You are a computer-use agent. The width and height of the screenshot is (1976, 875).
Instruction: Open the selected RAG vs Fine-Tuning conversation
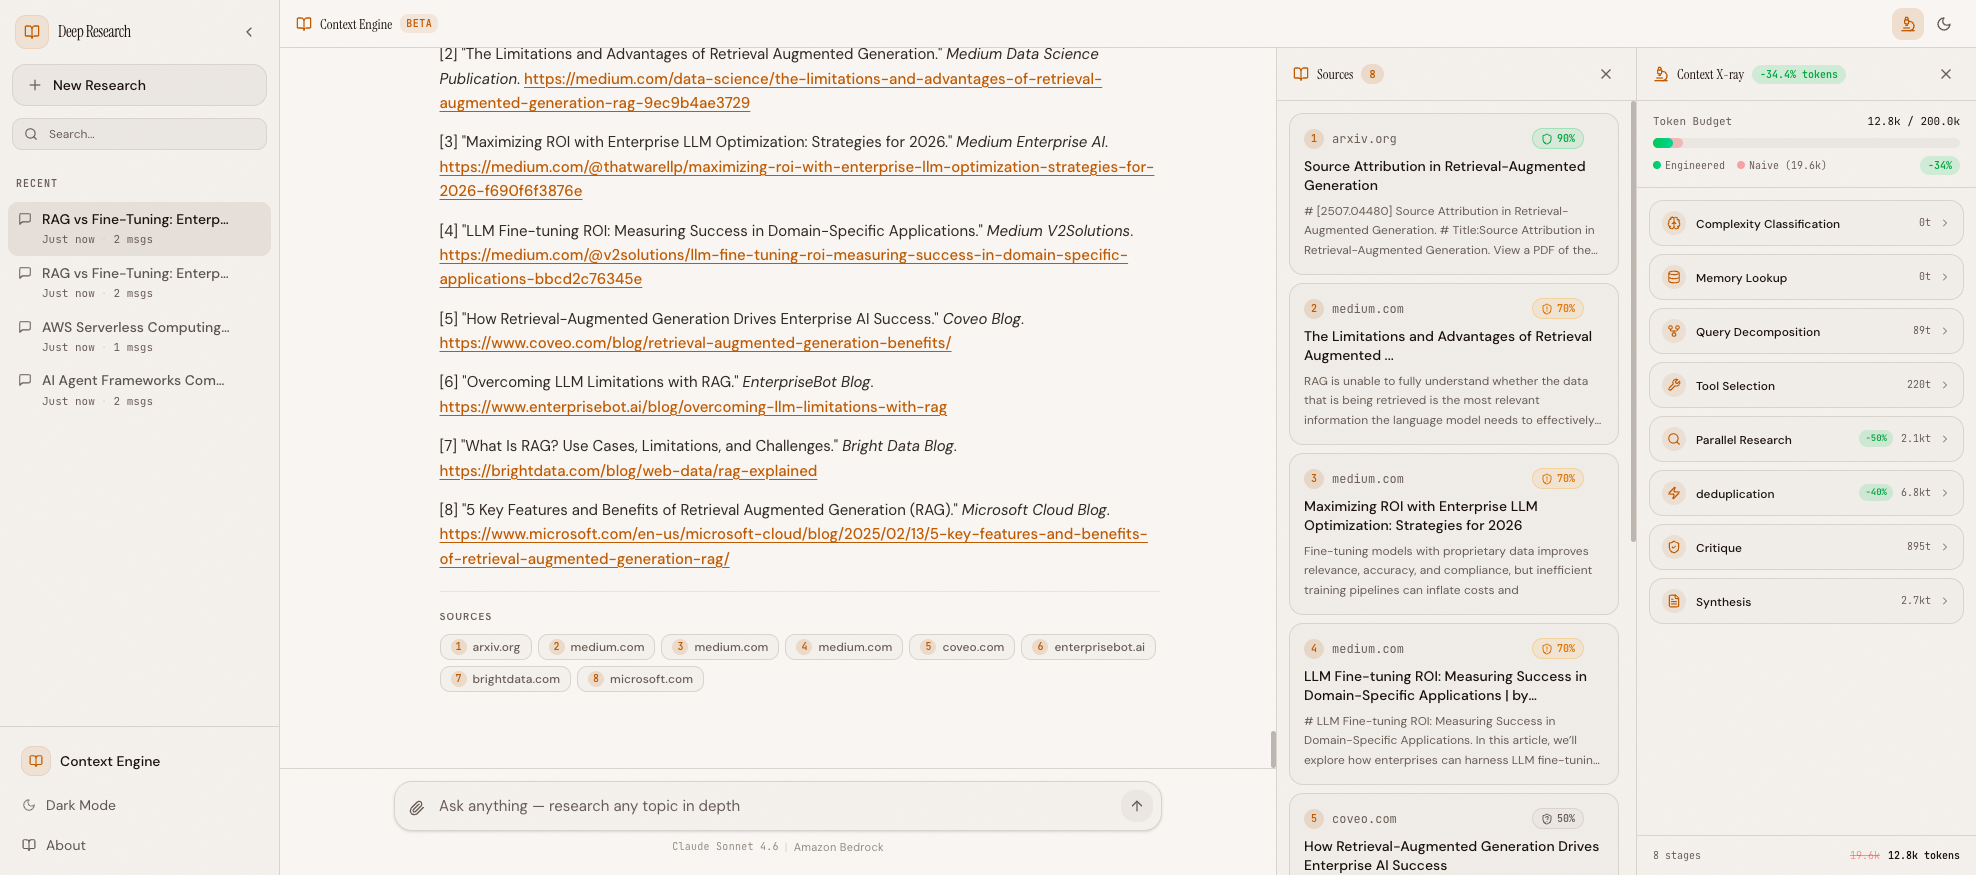tap(139, 228)
